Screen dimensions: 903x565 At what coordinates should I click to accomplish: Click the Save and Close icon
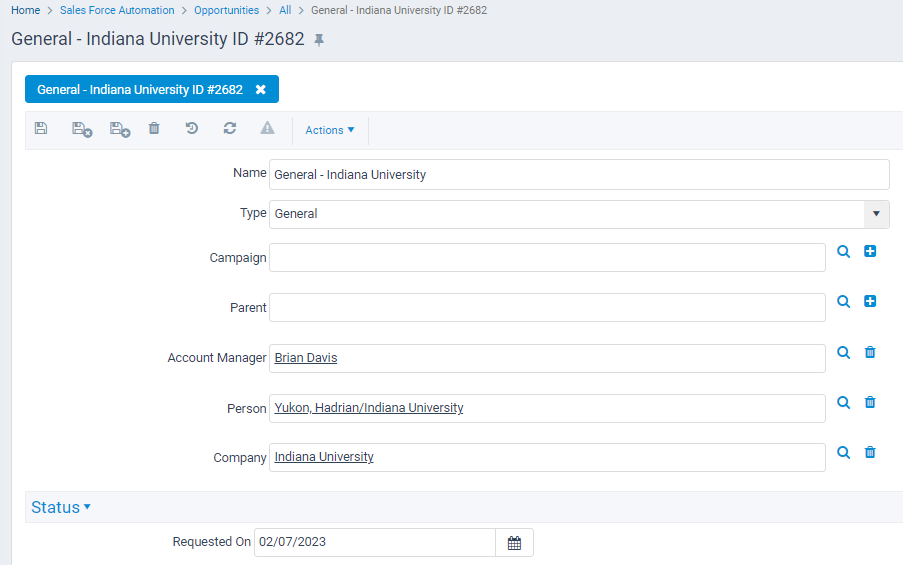(82, 129)
